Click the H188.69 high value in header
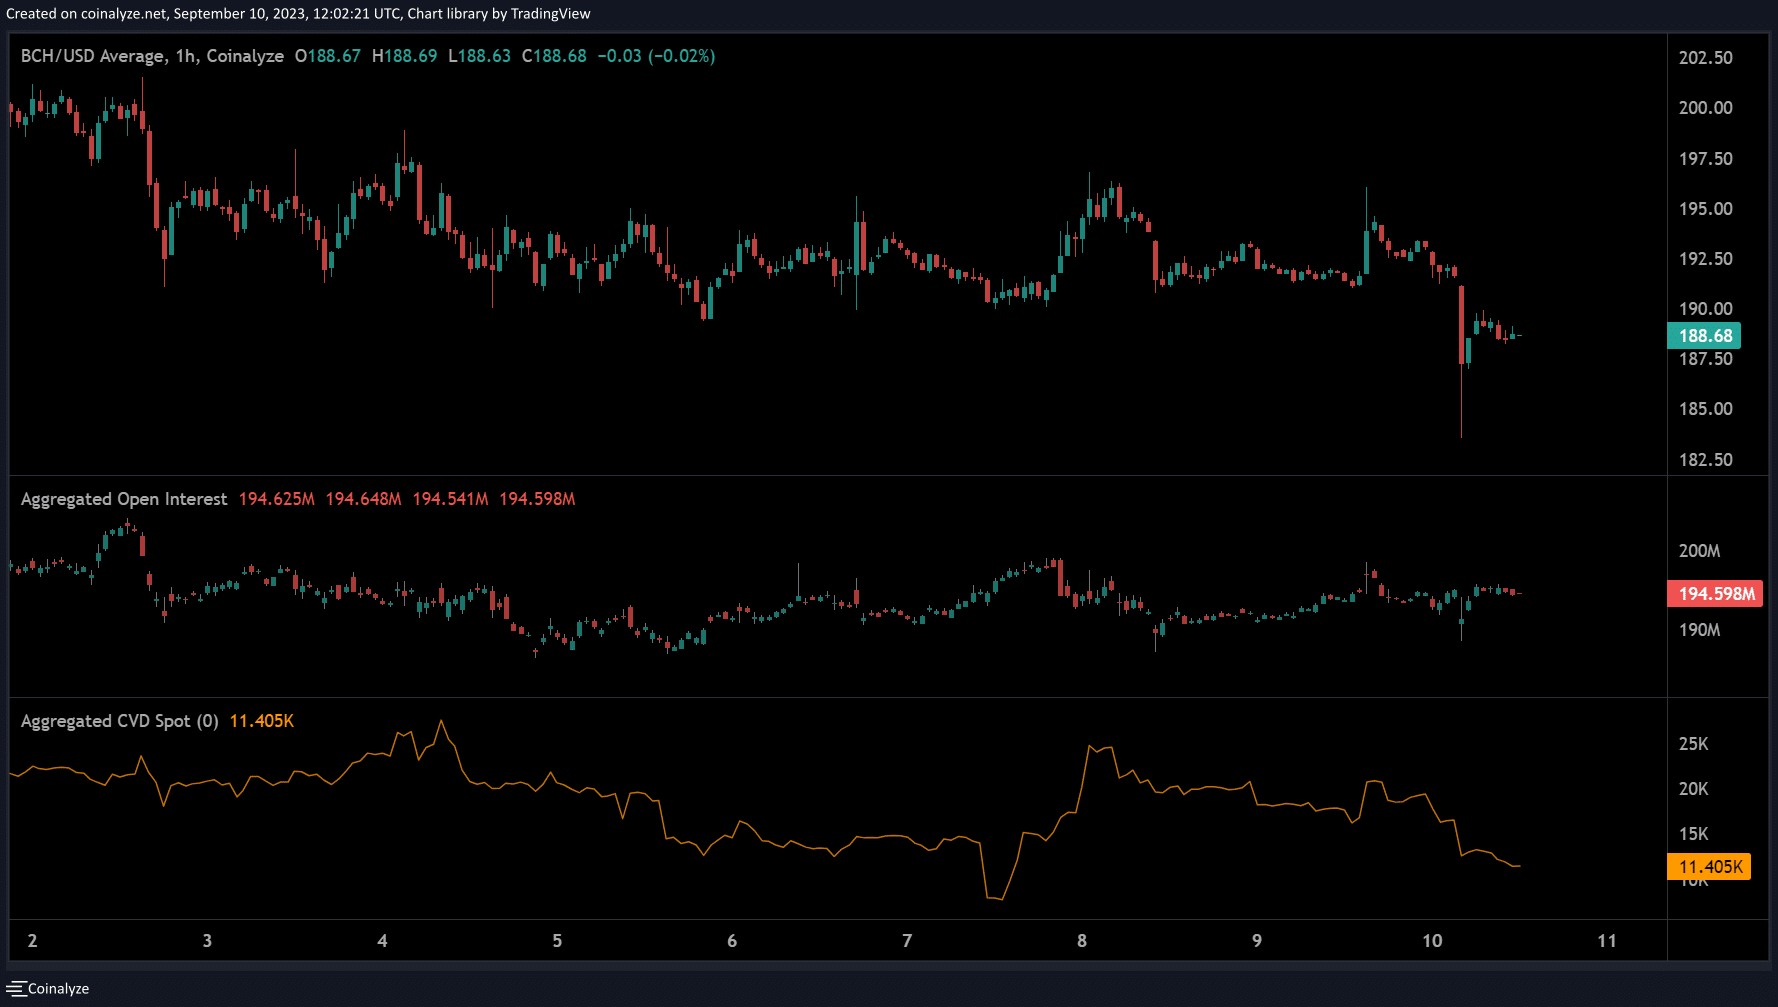The width and height of the screenshot is (1778, 1007). pos(405,56)
